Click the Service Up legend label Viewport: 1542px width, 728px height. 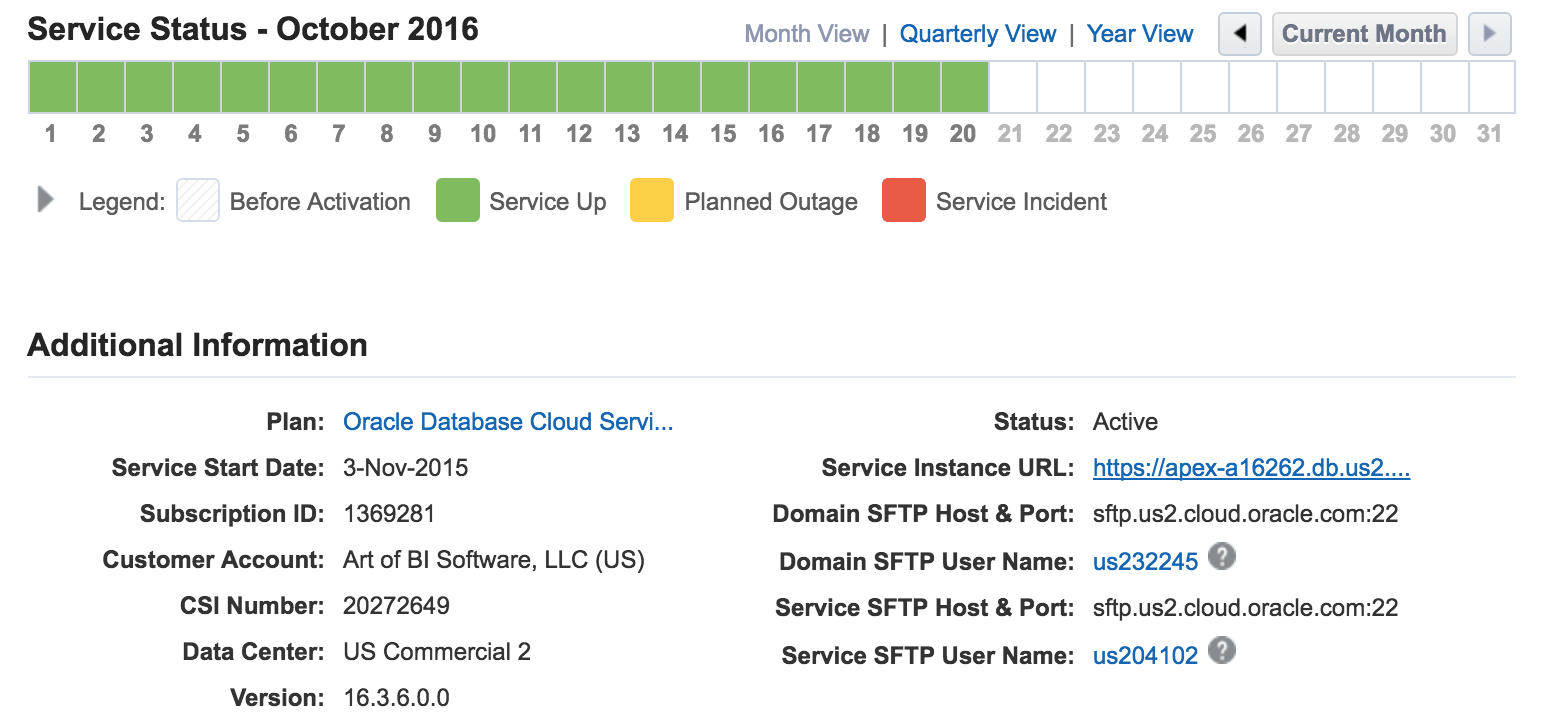pyautogui.click(x=548, y=202)
